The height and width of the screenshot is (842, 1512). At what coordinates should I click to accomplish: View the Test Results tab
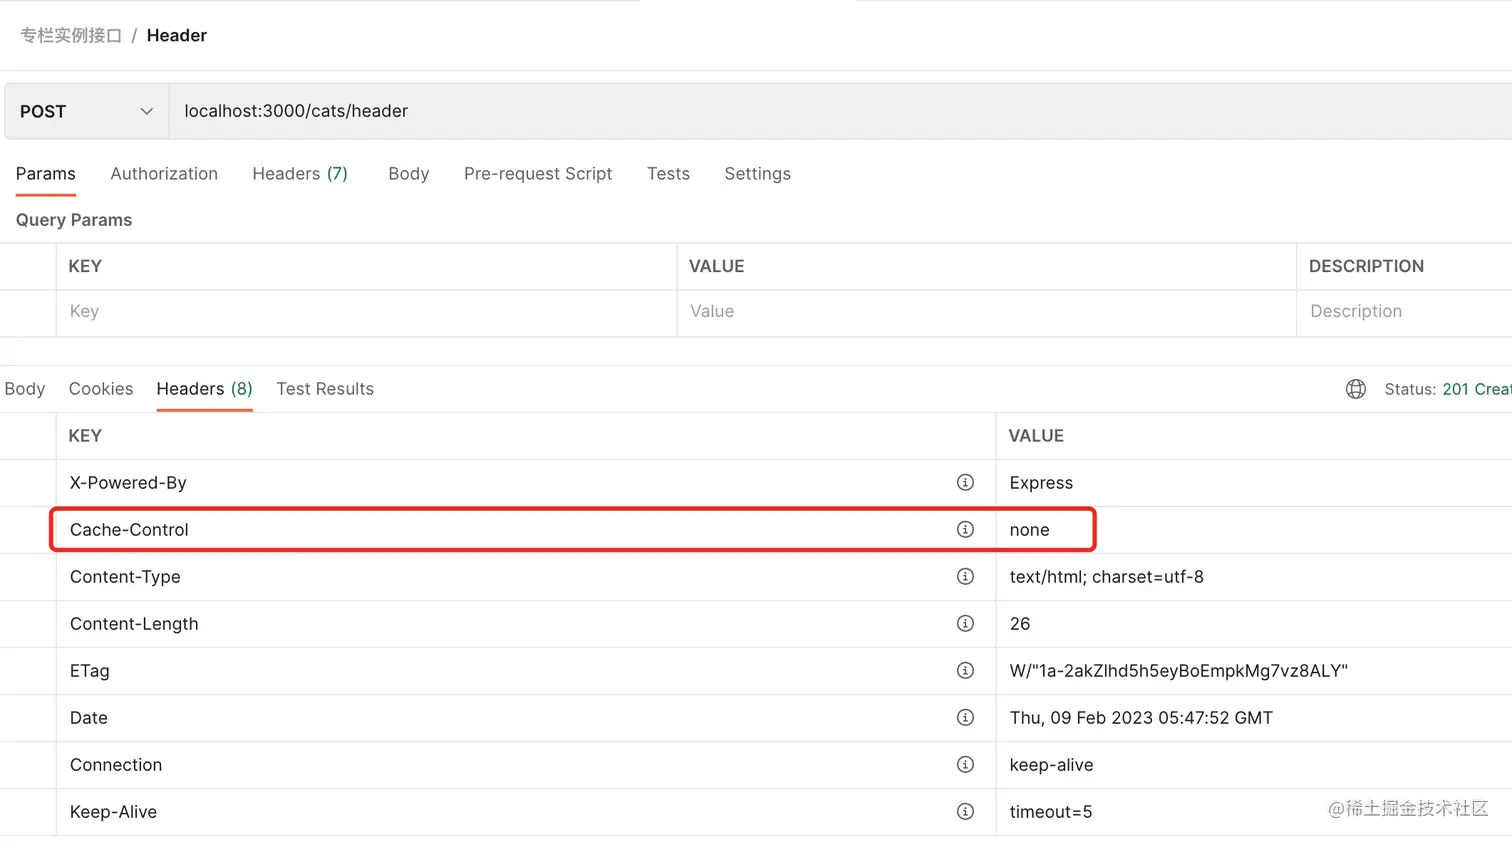325,389
